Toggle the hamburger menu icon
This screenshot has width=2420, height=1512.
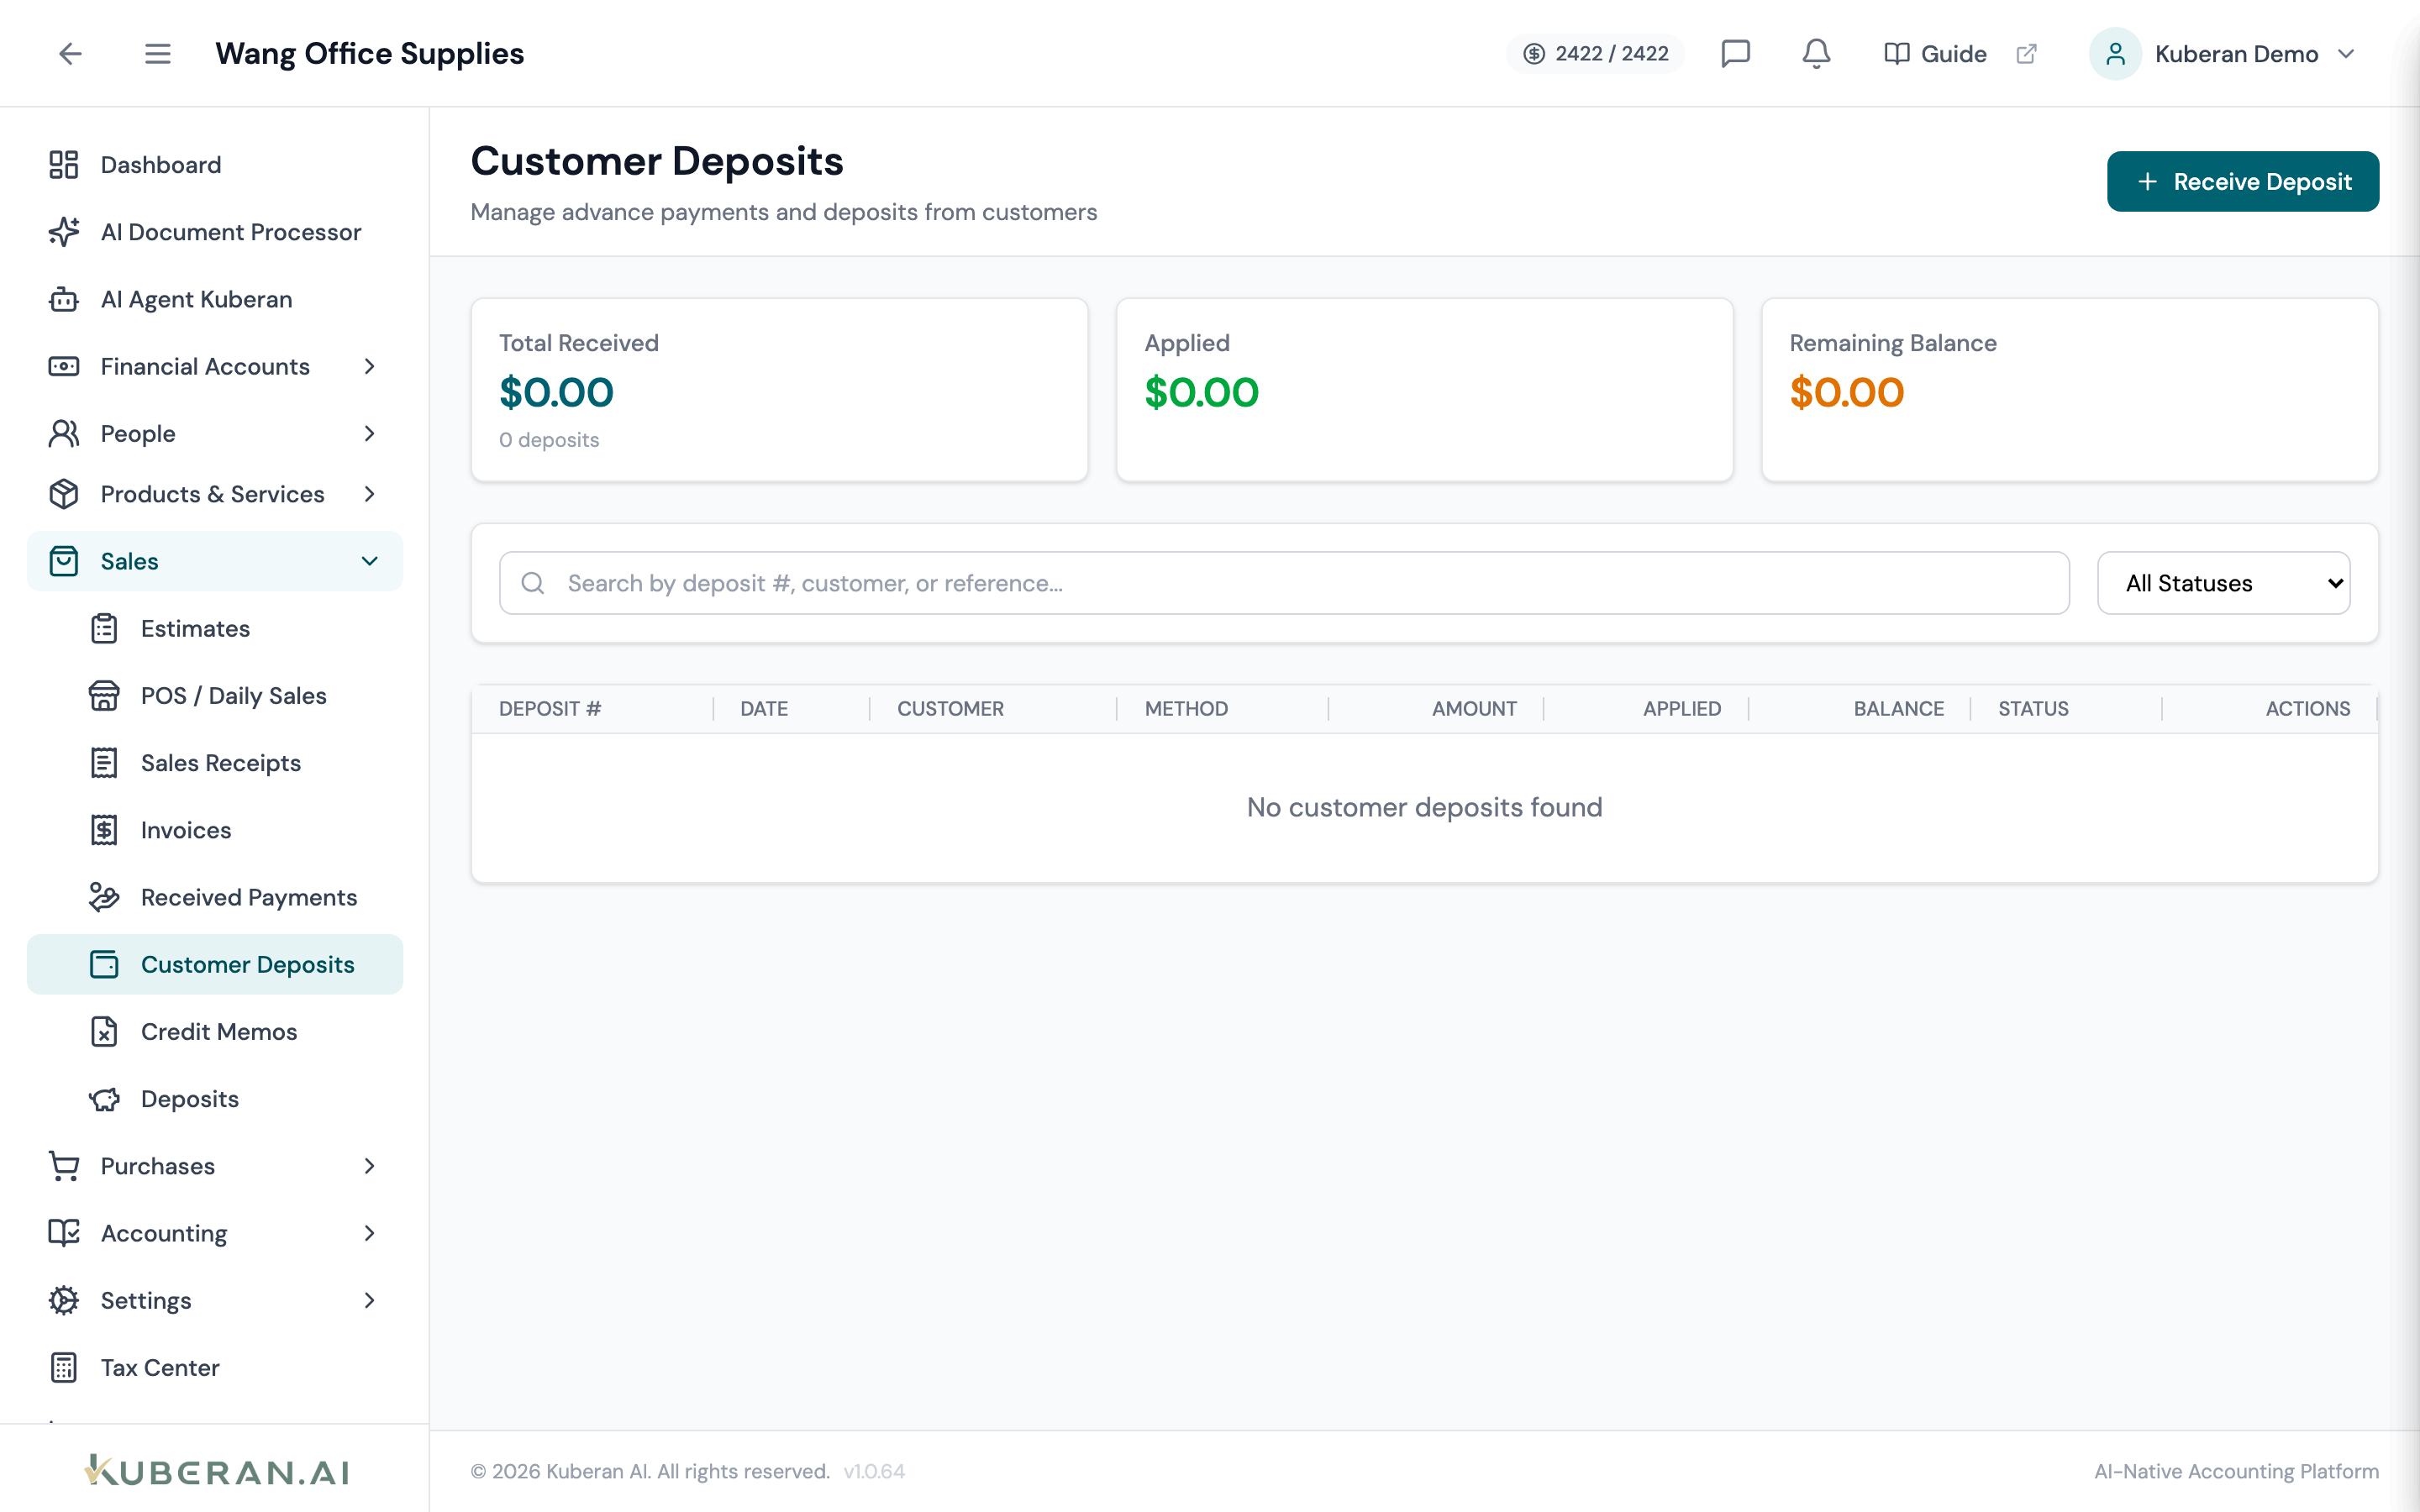[x=158, y=54]
